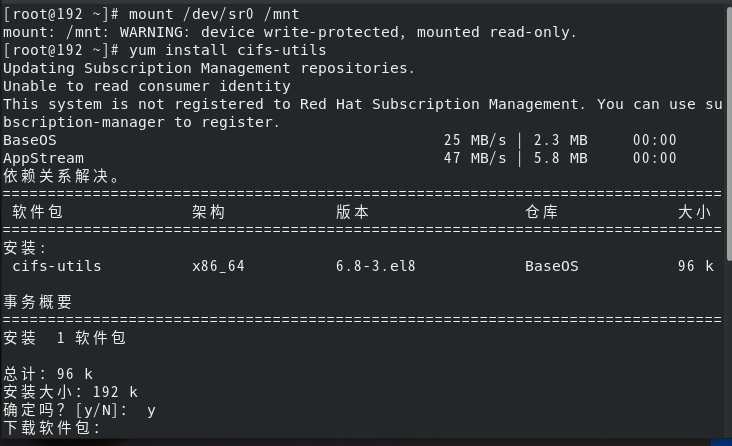732x446 pixels.
Task: Click the '47 MB/s' download speed
Action: (x=475, y=158)
